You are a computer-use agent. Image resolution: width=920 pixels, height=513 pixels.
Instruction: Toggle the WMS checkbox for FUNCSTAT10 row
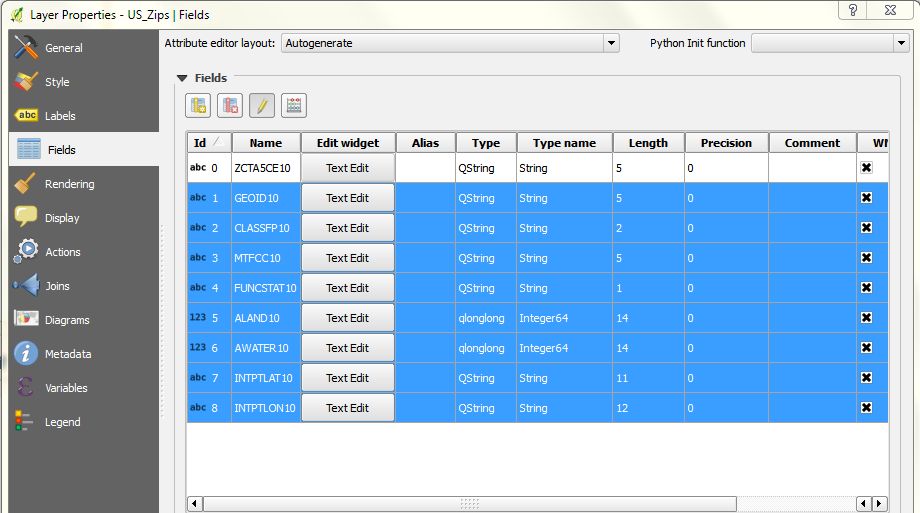click(866, 288)
